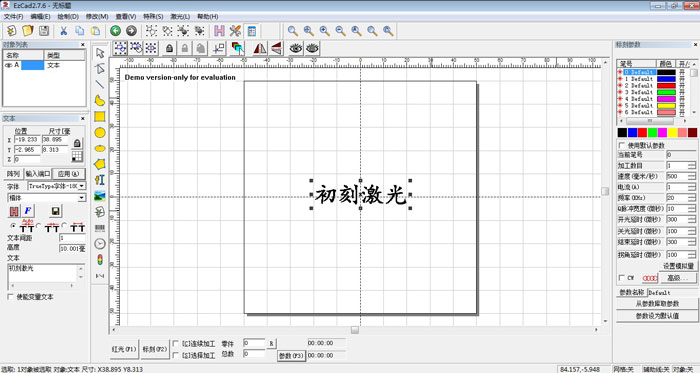Open the 绘制(D) menu
Image resolution: width=700 pixels, height=373 pixels.
(x=68, y=17)
